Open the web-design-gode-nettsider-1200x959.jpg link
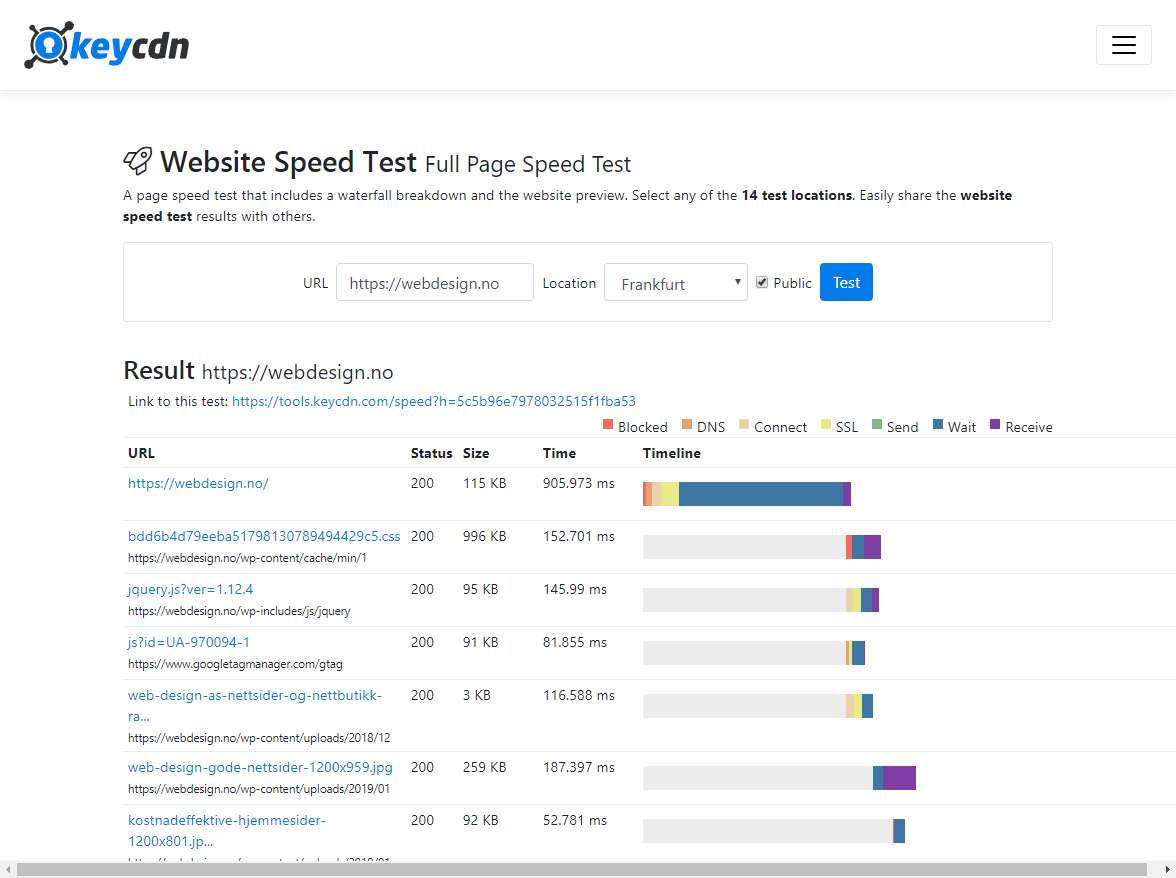Viewport: 1176px width, 878px height. [260, 767]
